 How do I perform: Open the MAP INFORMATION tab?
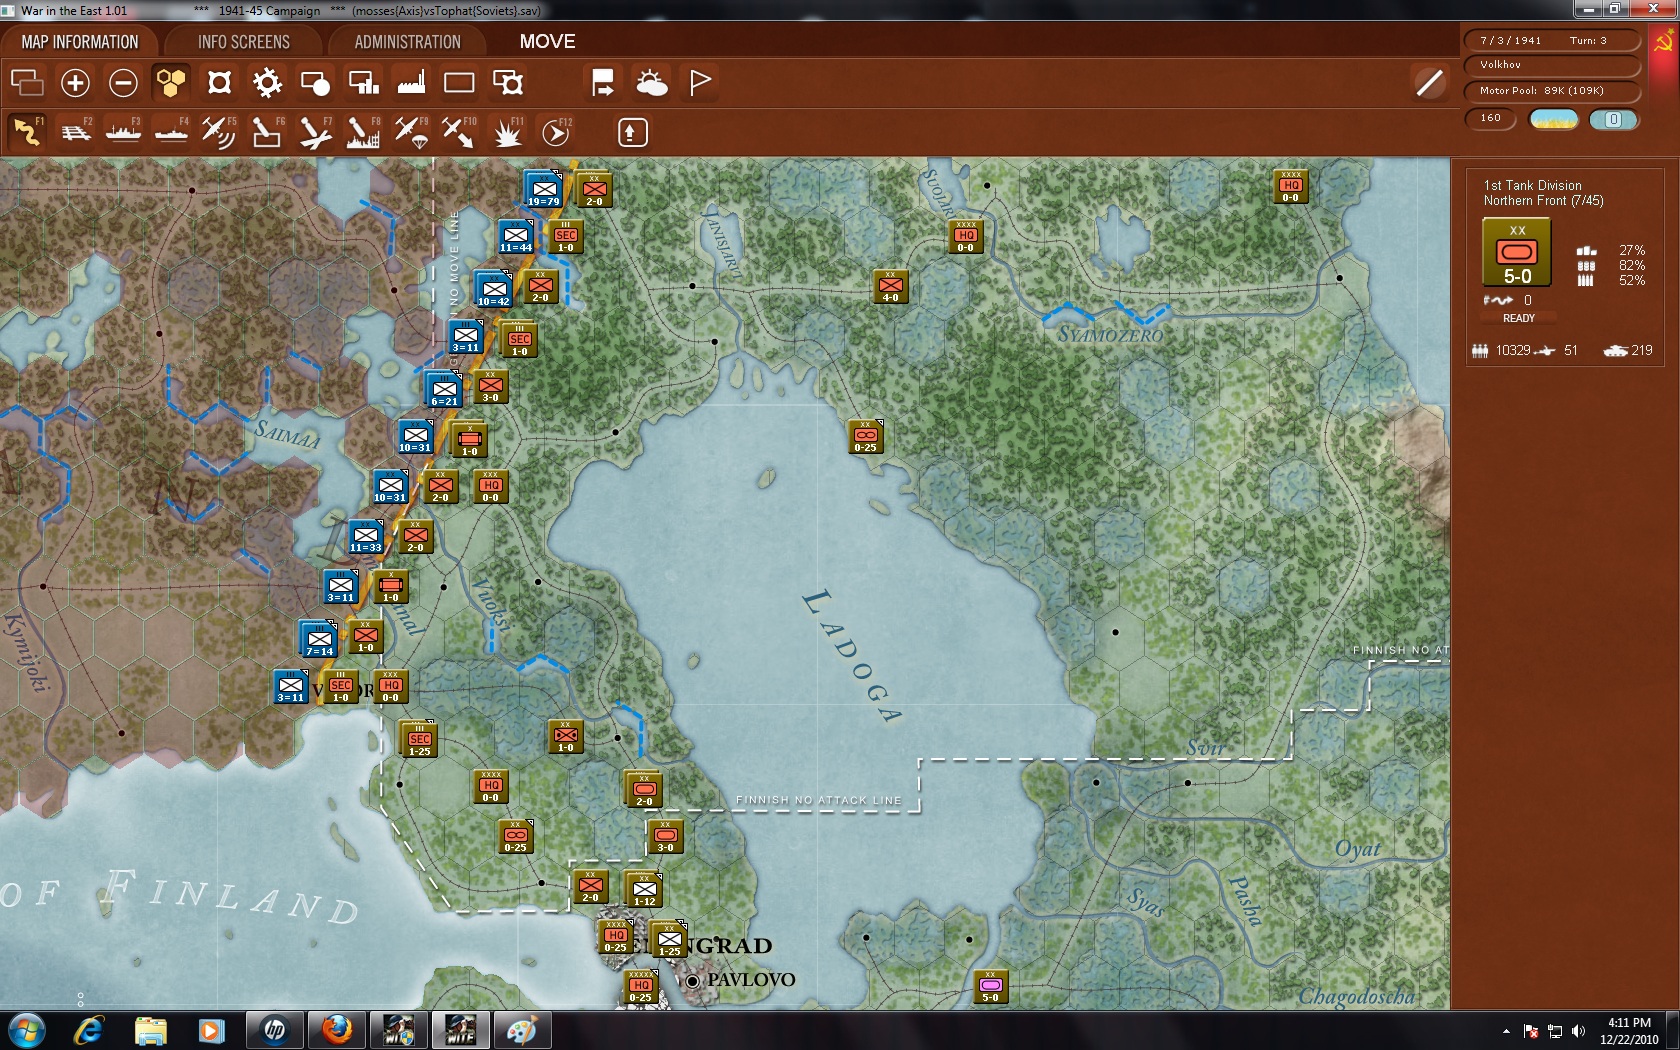coord(80,42)
